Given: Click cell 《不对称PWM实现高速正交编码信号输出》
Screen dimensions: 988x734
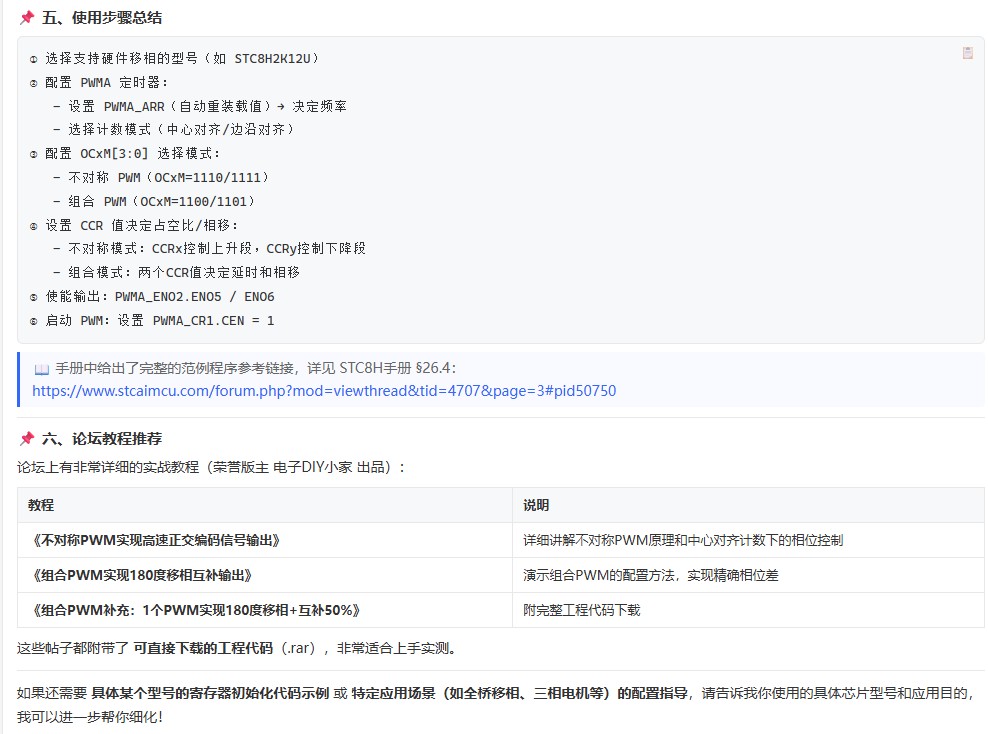Looking at the screenshot, I should [265, 540].
